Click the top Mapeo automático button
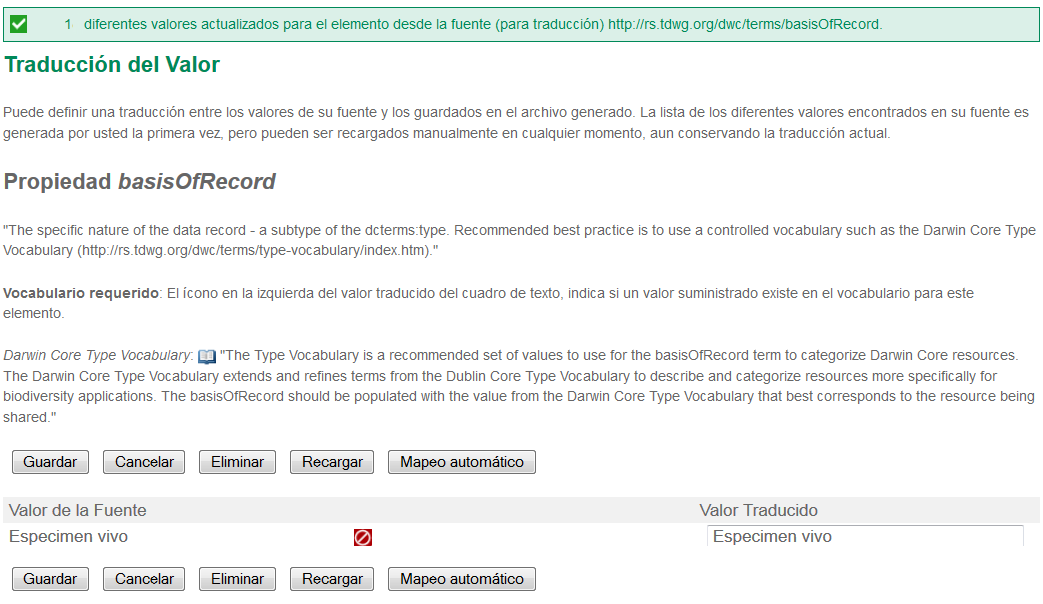Image resolution: width=1043 pixels, height=604 pixels. tap(461, 461)
